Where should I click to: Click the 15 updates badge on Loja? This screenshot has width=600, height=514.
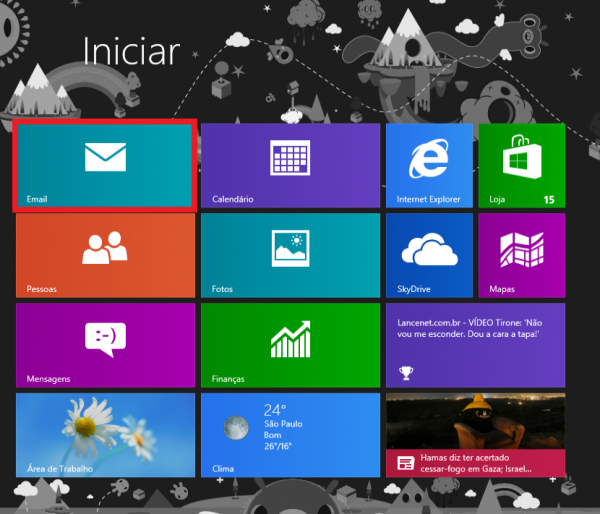pyautogui.click(x=548, y=200)
